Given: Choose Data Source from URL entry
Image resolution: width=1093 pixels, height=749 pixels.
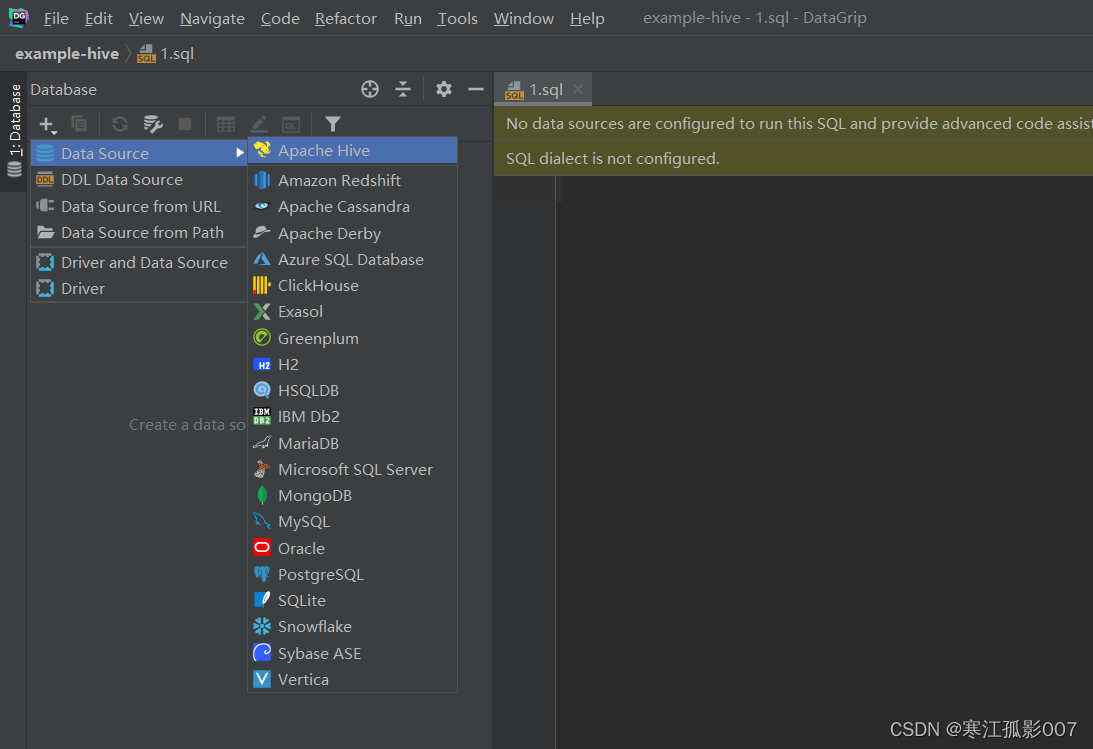Looking at the screenshot, I should (139, 206).
